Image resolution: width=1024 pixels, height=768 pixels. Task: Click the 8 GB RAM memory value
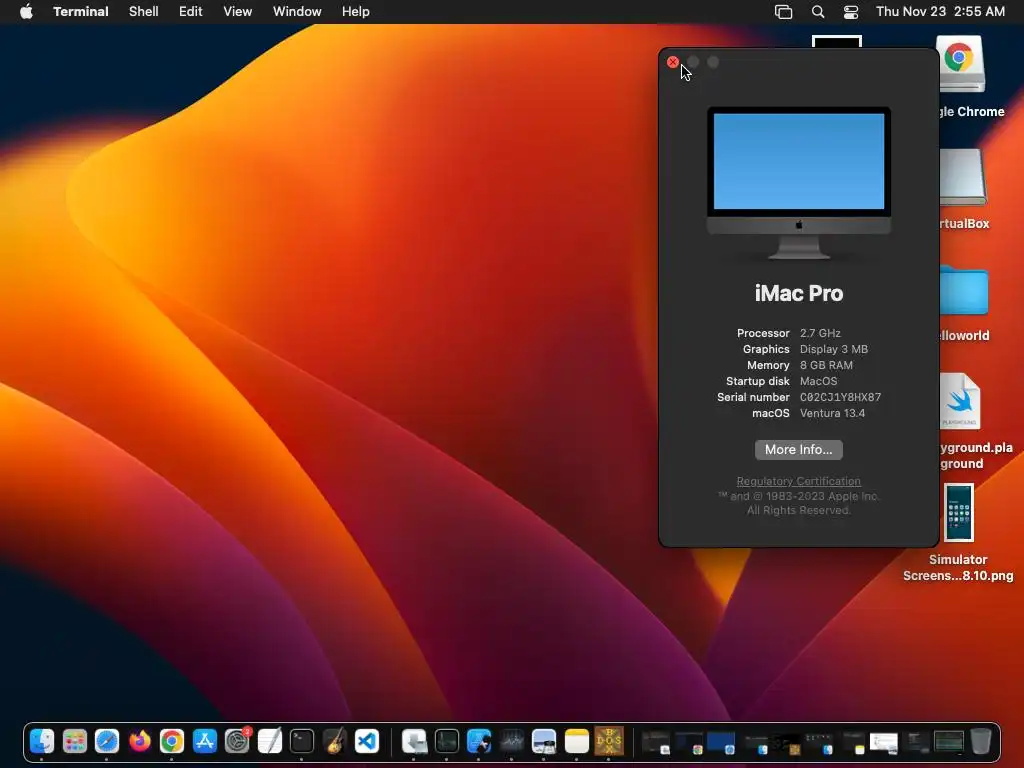click(826, 365)
